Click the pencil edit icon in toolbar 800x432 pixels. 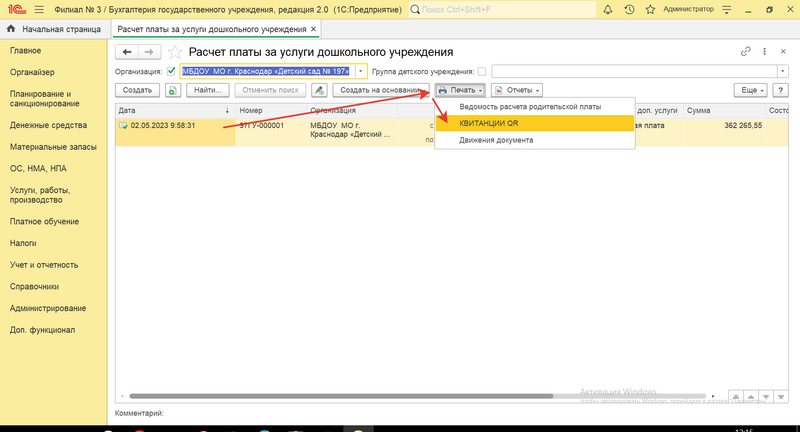point(318,90)
